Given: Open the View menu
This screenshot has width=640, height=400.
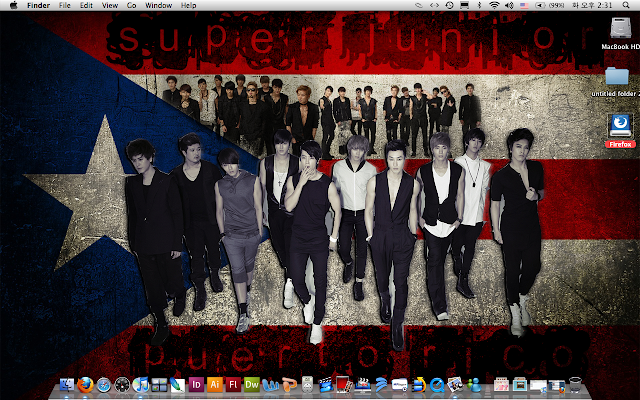Looking at the screenshot, I should coord(109,5).
